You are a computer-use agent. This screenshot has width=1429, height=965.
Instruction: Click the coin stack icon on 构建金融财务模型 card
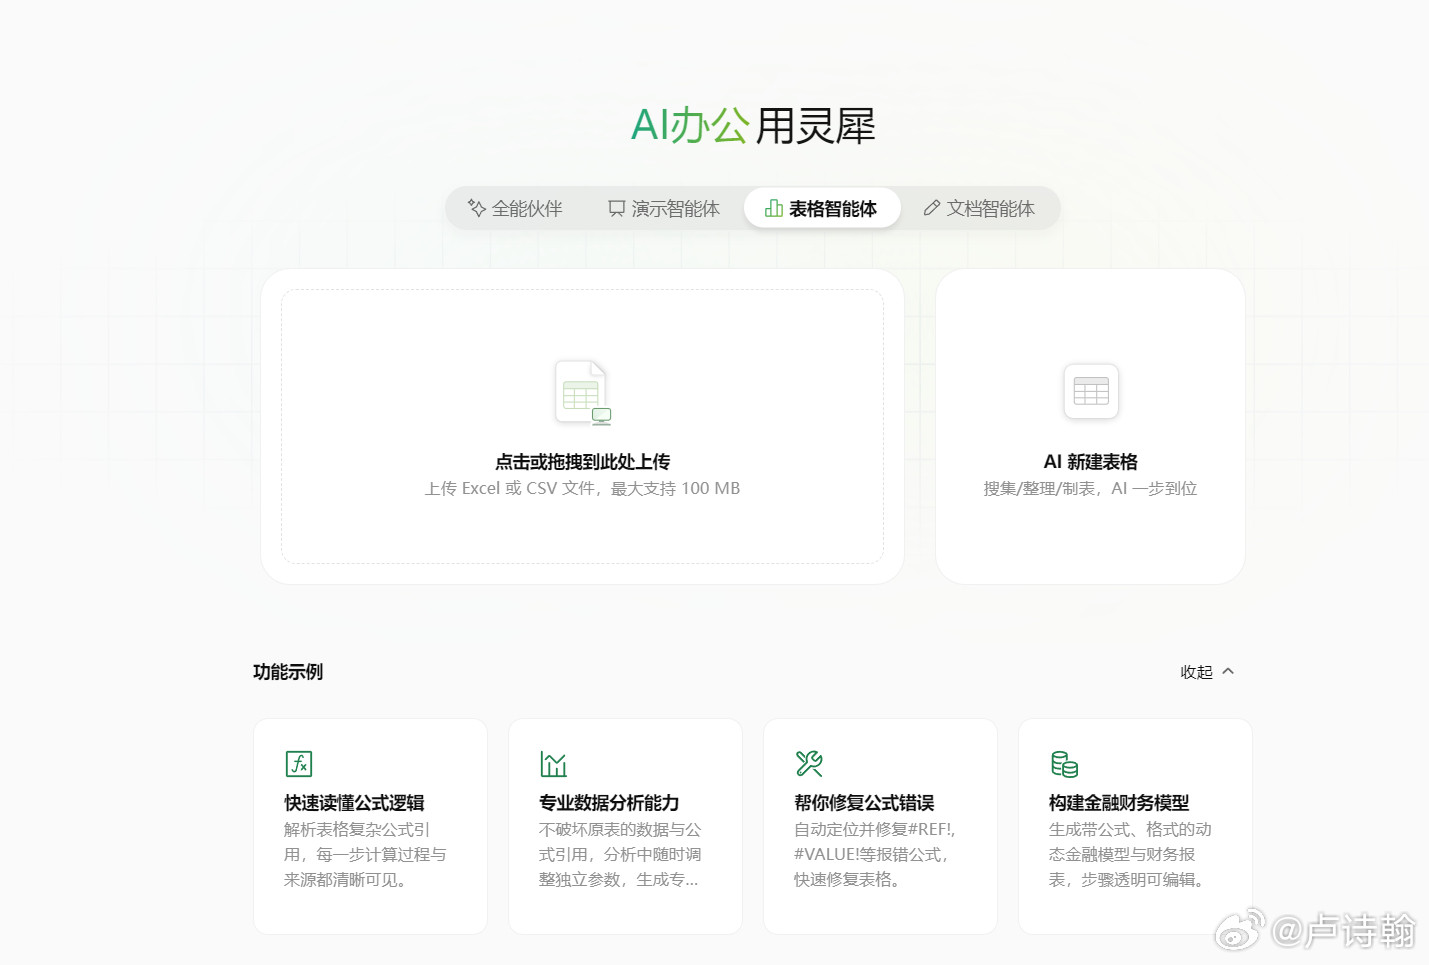pyautogui.click(x=1065, y=763)
